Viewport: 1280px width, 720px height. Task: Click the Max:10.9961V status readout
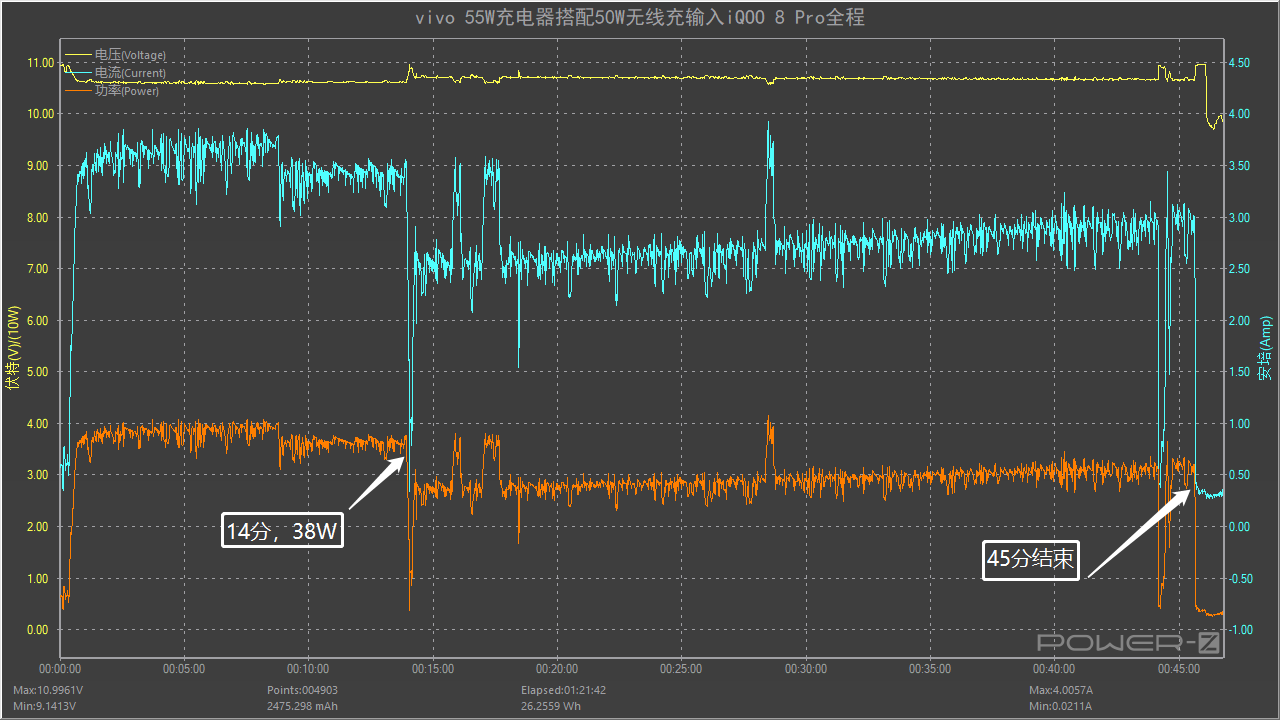pyautogui.click(x=48, y=690)
